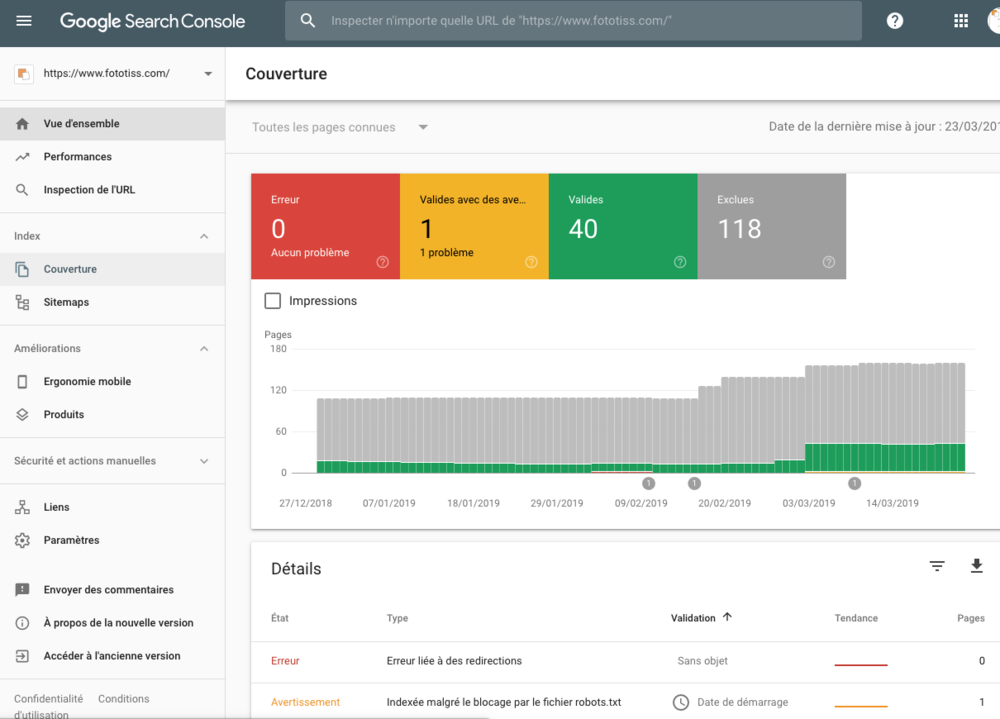The height and width of the screenshot is (719, 1000).
Task: Enable the Impressions checkbox
Action: pyautogui.click(x=272, y=301)
